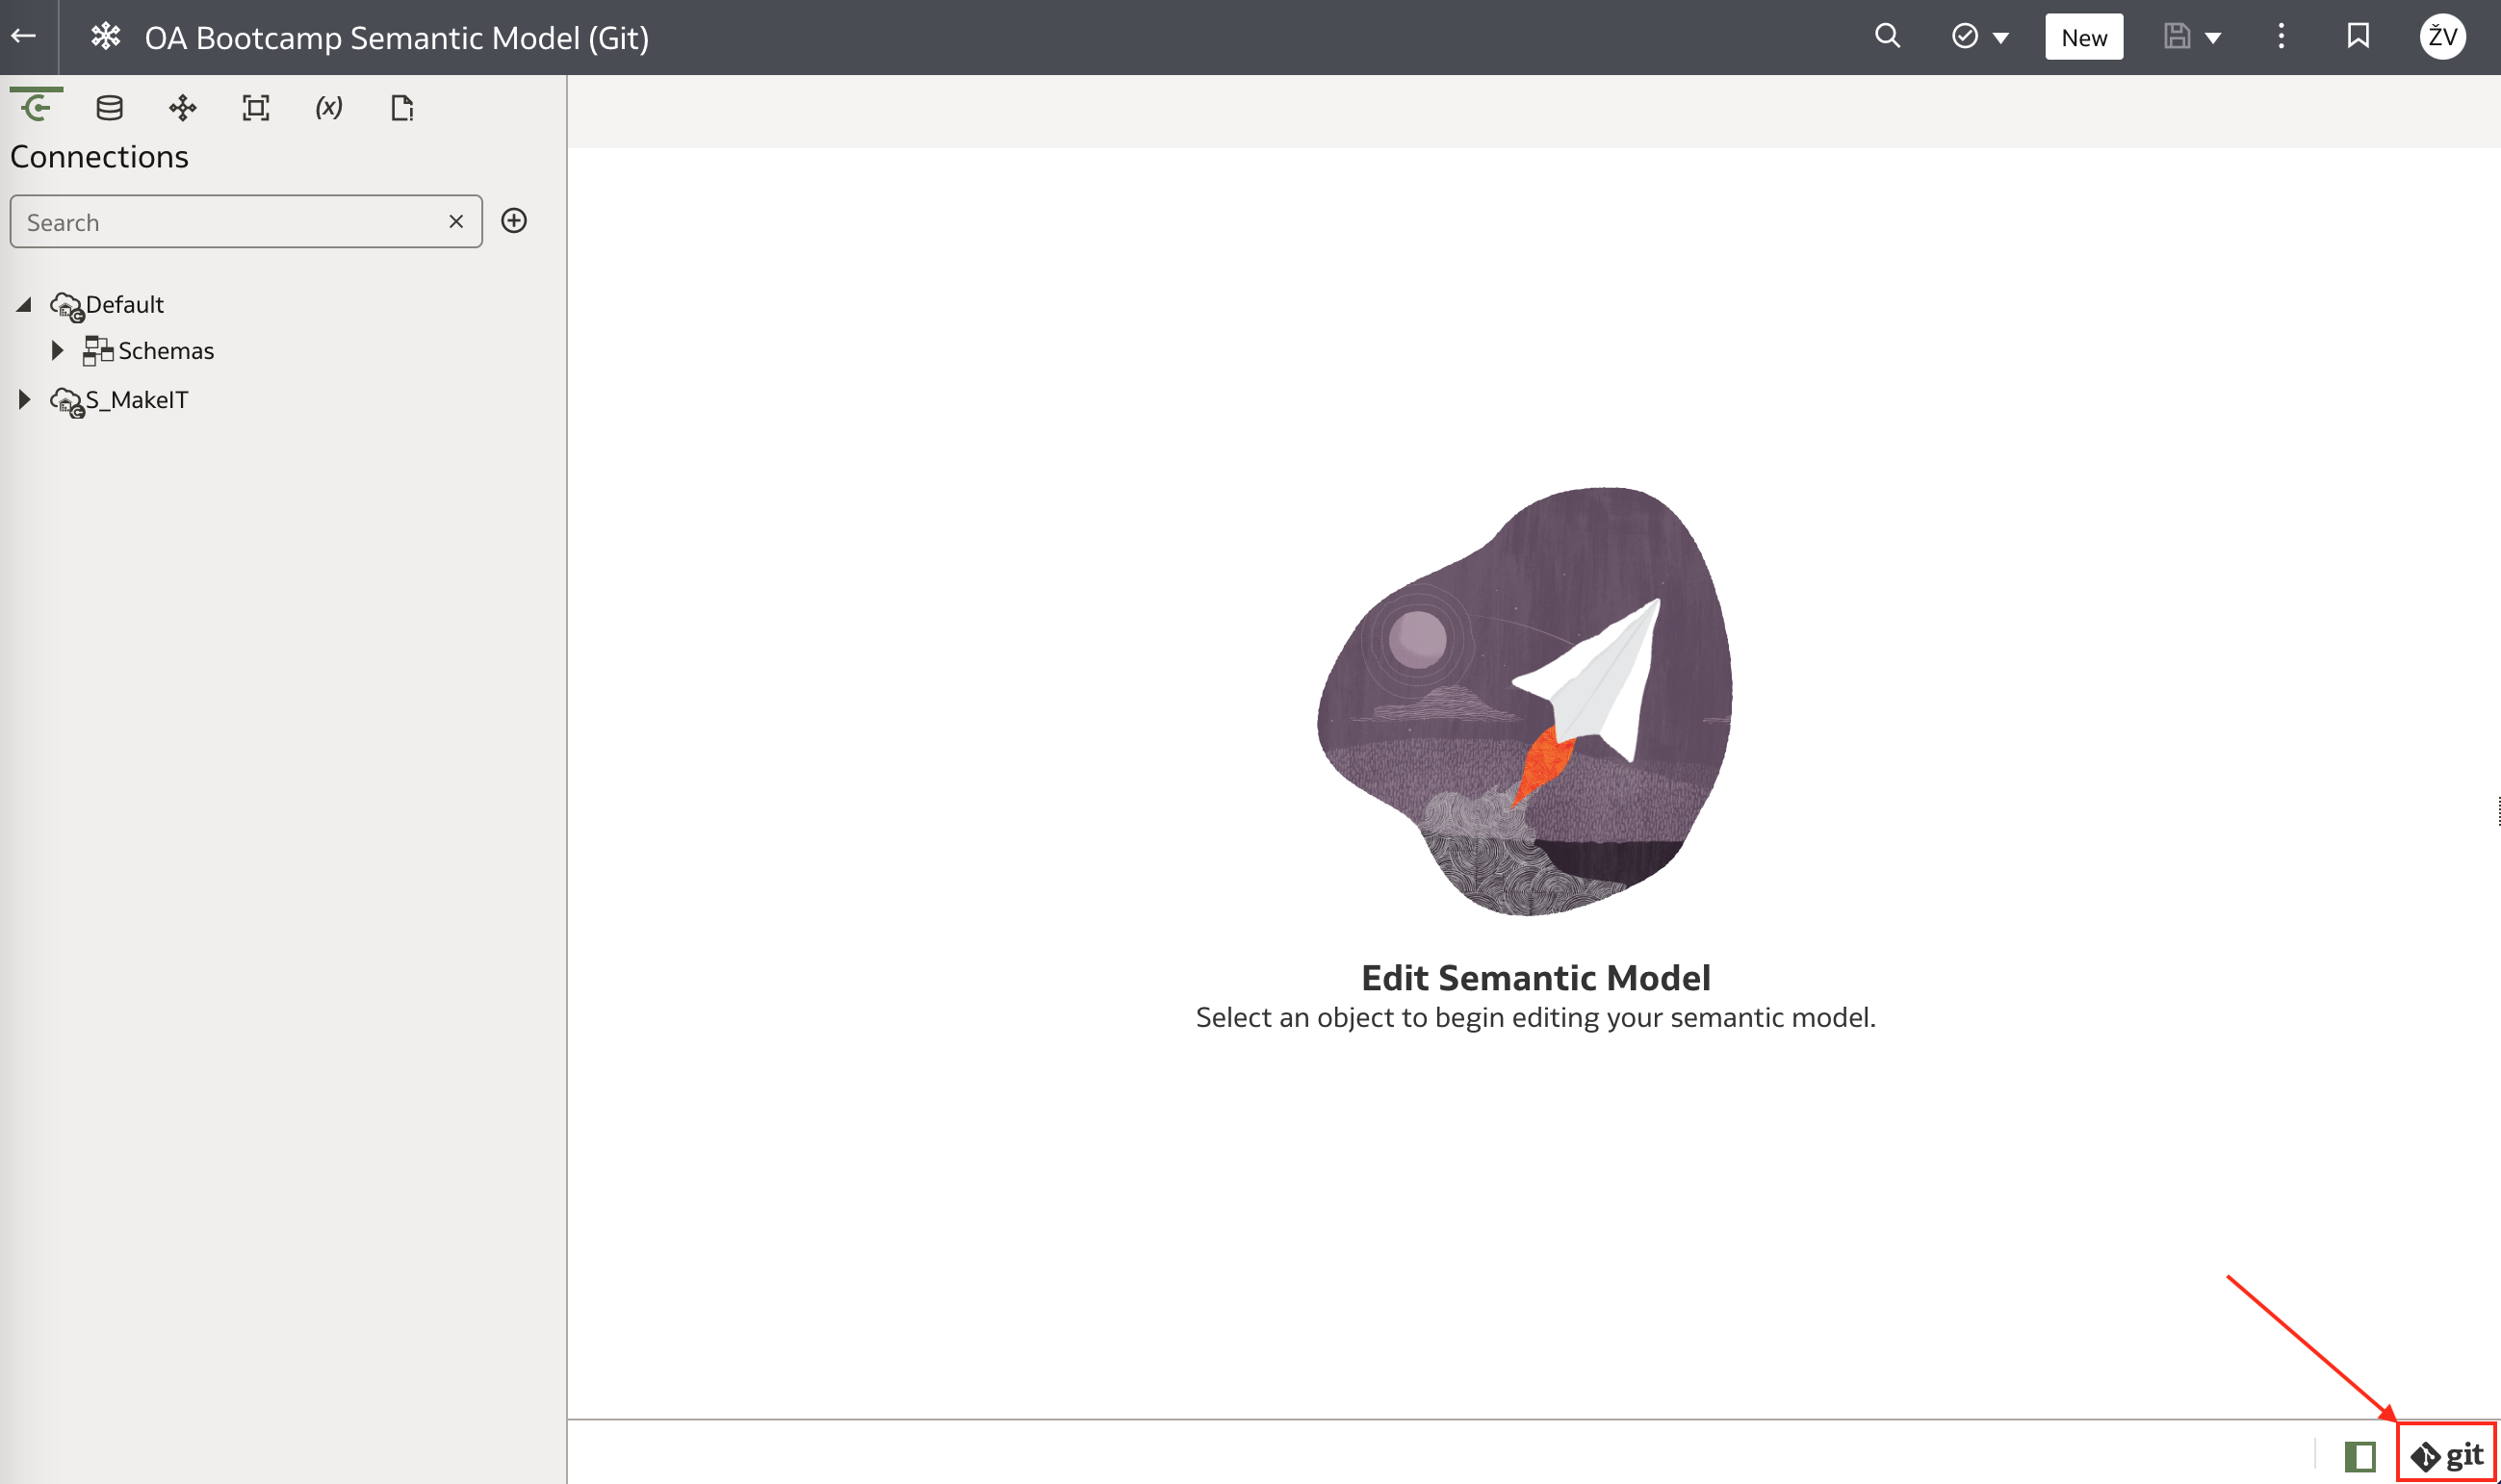This screenshot has height=1484, width=2501.
Task: Click the Document/Script icon in sidebar
Action: pyautogui.click(x=400, y=108)
